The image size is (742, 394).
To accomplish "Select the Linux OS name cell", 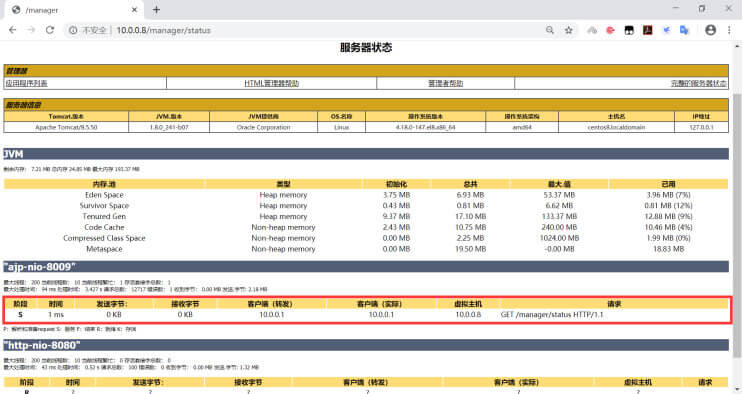I will [x=341, y=127].
